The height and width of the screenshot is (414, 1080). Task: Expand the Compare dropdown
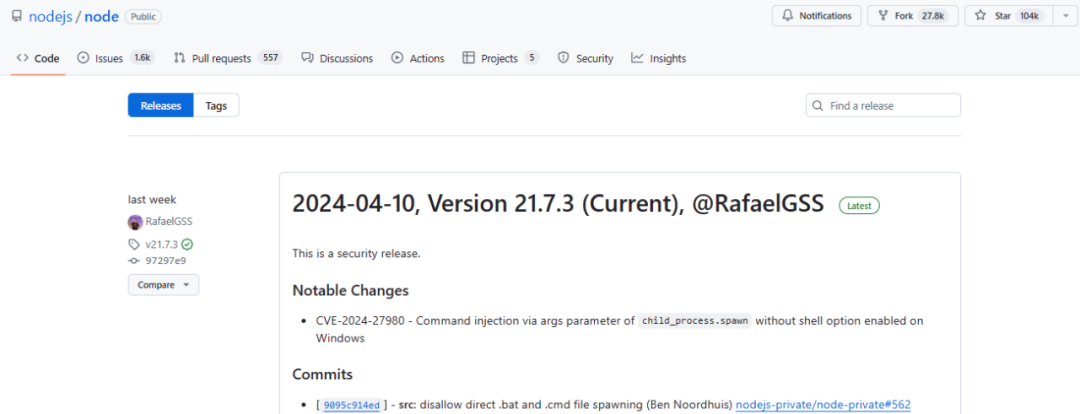click(x=163, y=284)
